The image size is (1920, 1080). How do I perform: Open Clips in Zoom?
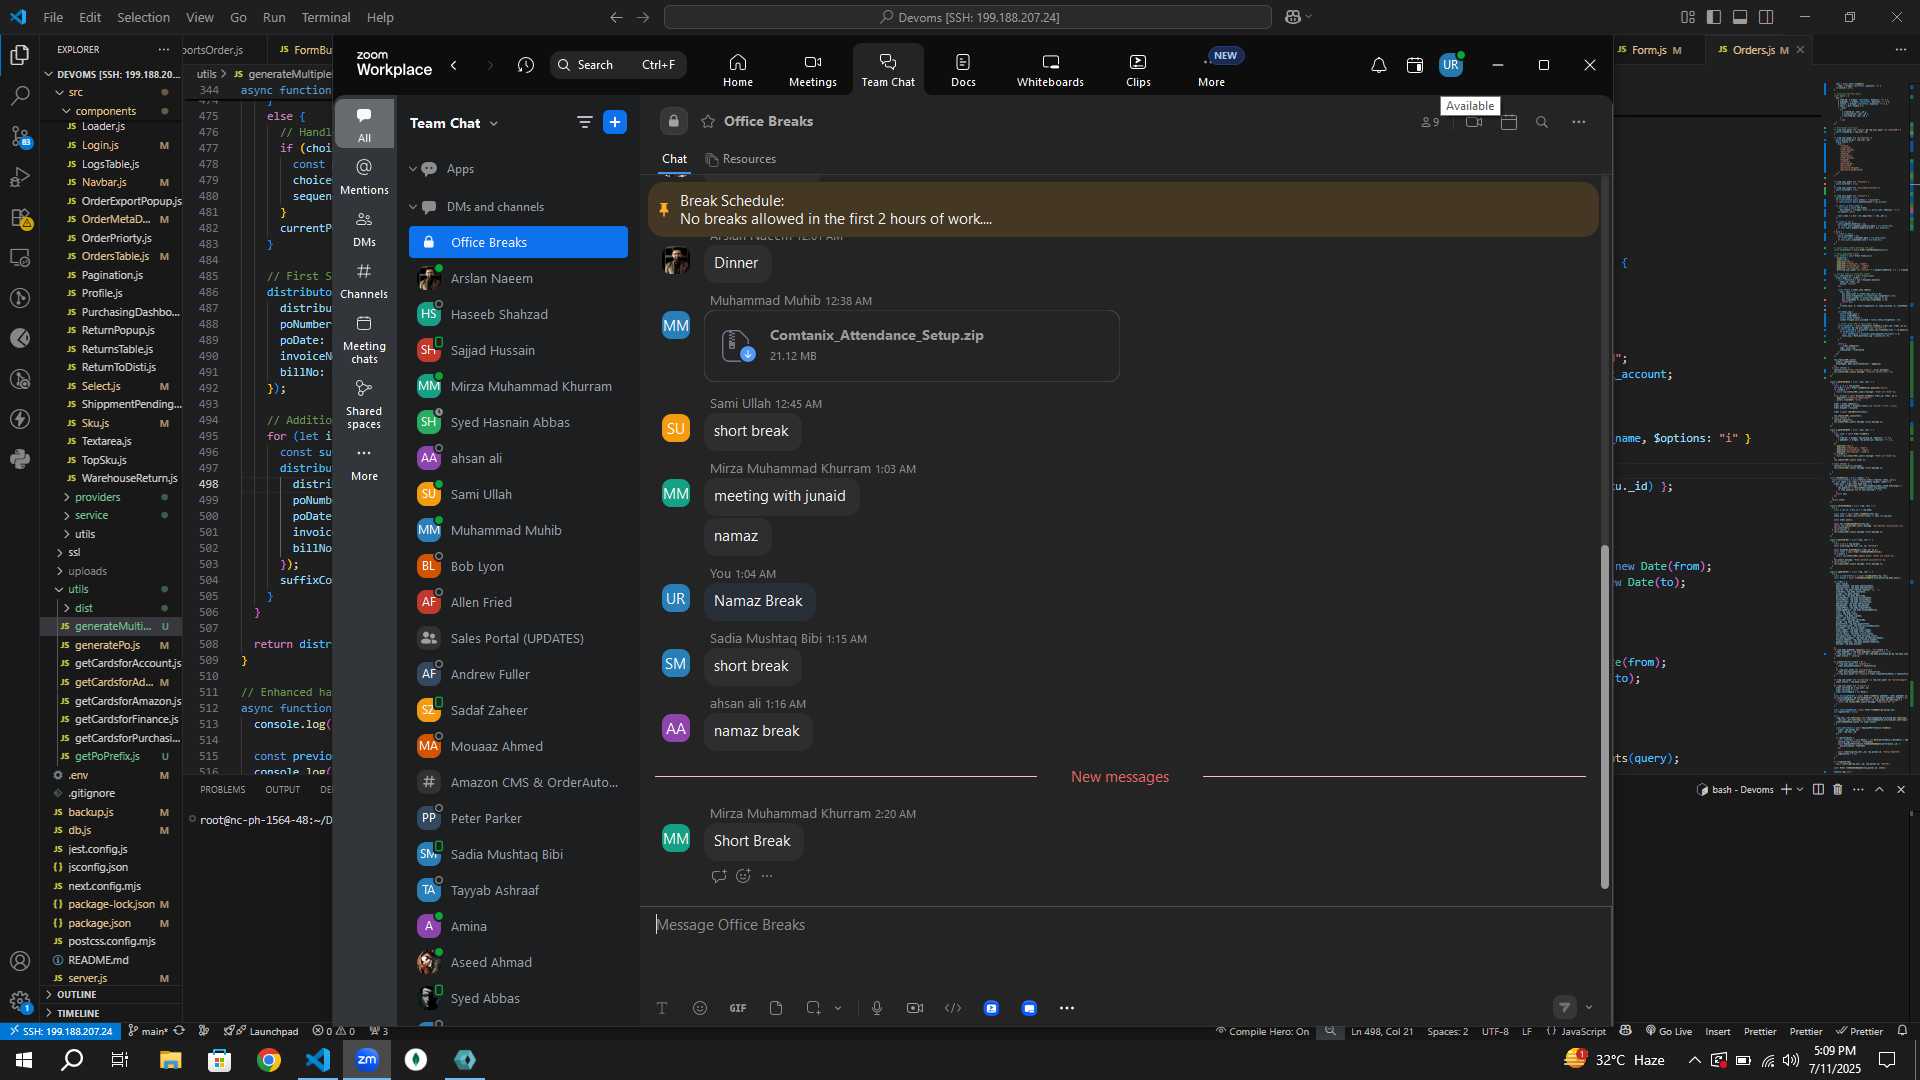coord(1138,70)
